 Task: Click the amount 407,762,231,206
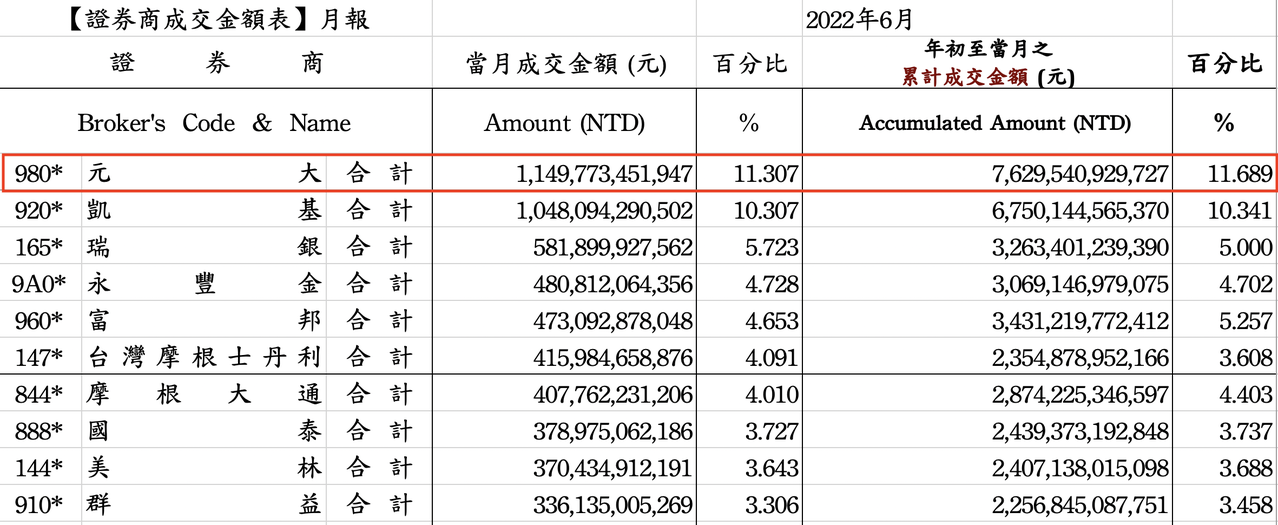click(x=611, y=395)
